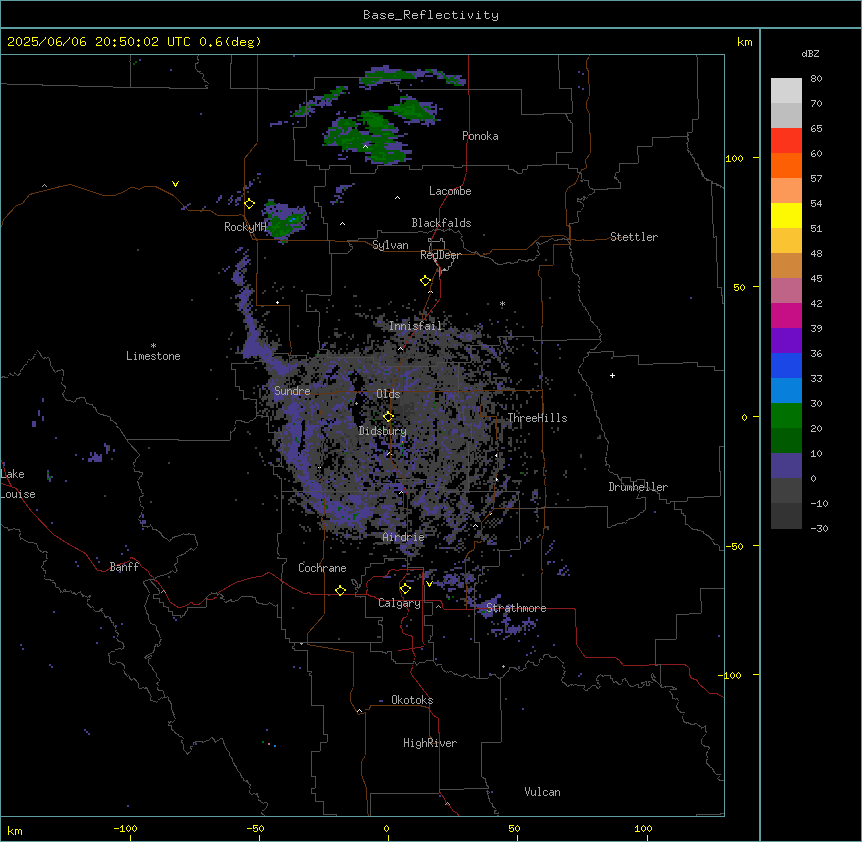
Task: Click the yellow diamond marker between Olds and Didsbury
Action: point(388,416)
